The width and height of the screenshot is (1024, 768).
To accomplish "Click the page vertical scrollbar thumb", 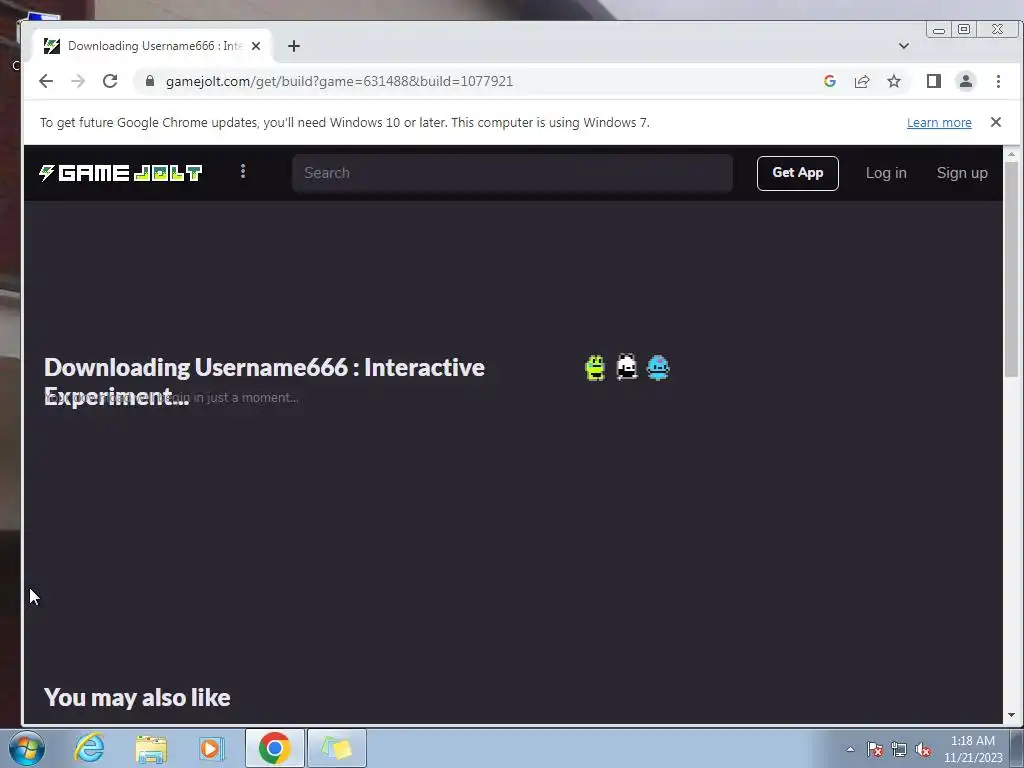I will coord(1012,268).
